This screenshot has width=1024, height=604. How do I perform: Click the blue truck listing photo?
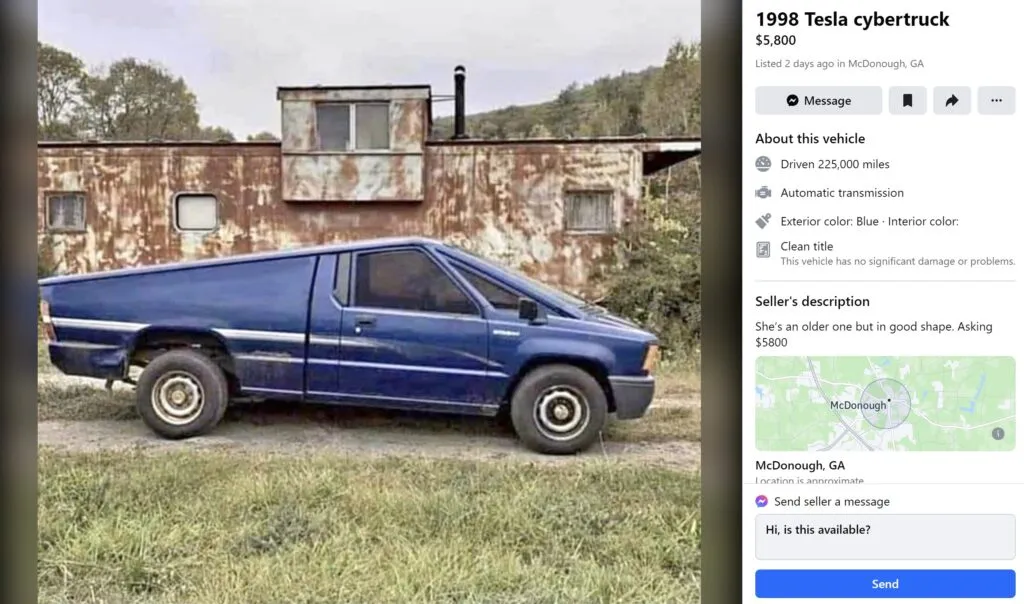369,302
